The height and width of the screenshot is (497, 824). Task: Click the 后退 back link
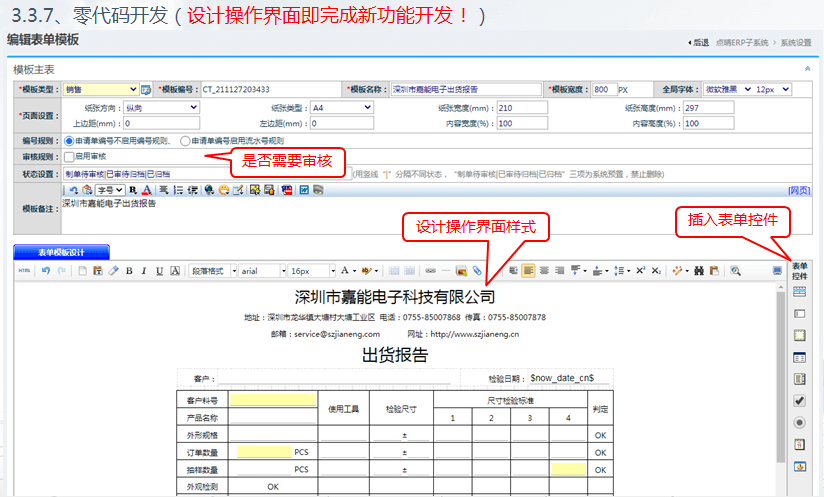[699, 43]
